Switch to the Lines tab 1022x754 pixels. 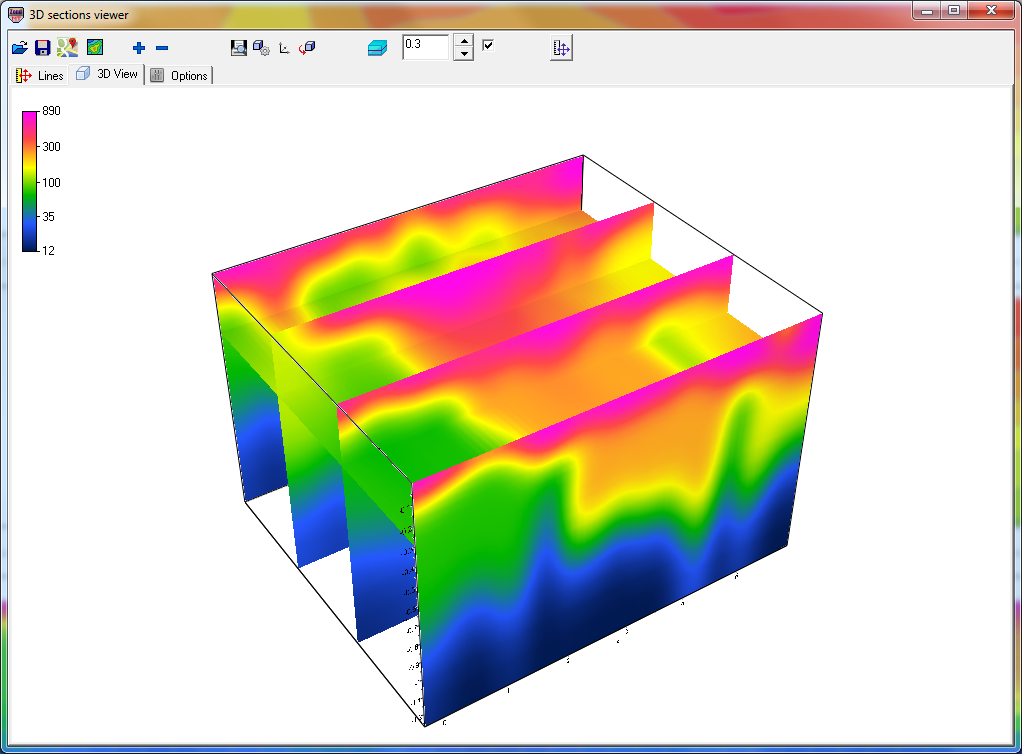40,76
